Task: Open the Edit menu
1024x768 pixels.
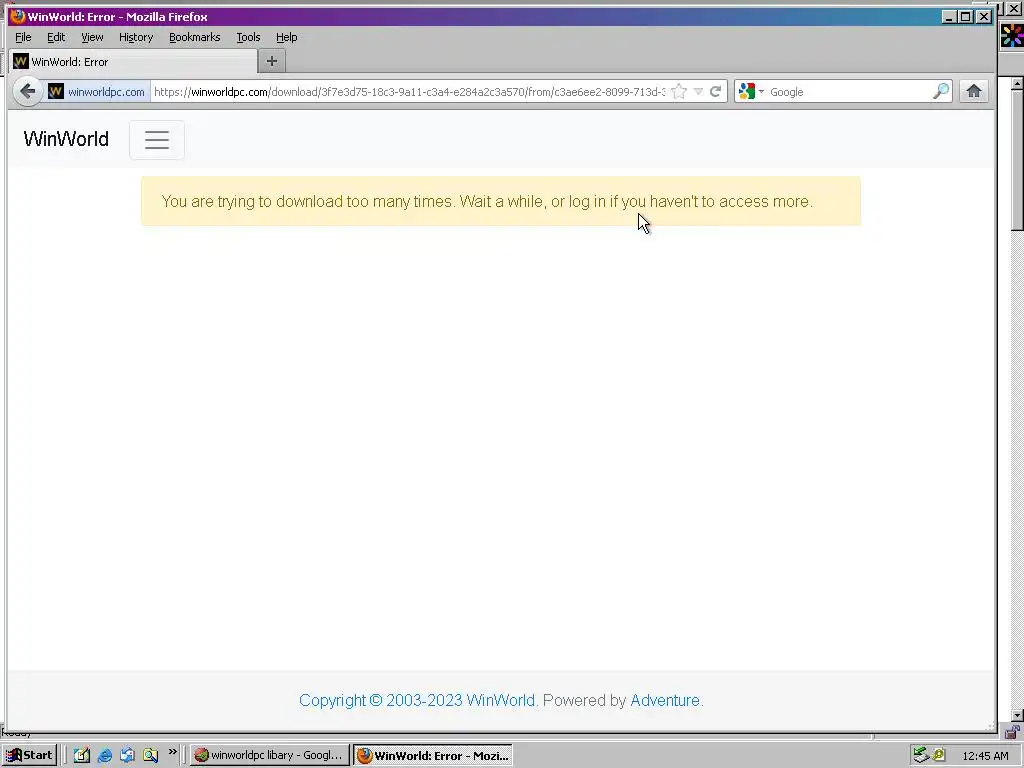Action: coord(56,37)
